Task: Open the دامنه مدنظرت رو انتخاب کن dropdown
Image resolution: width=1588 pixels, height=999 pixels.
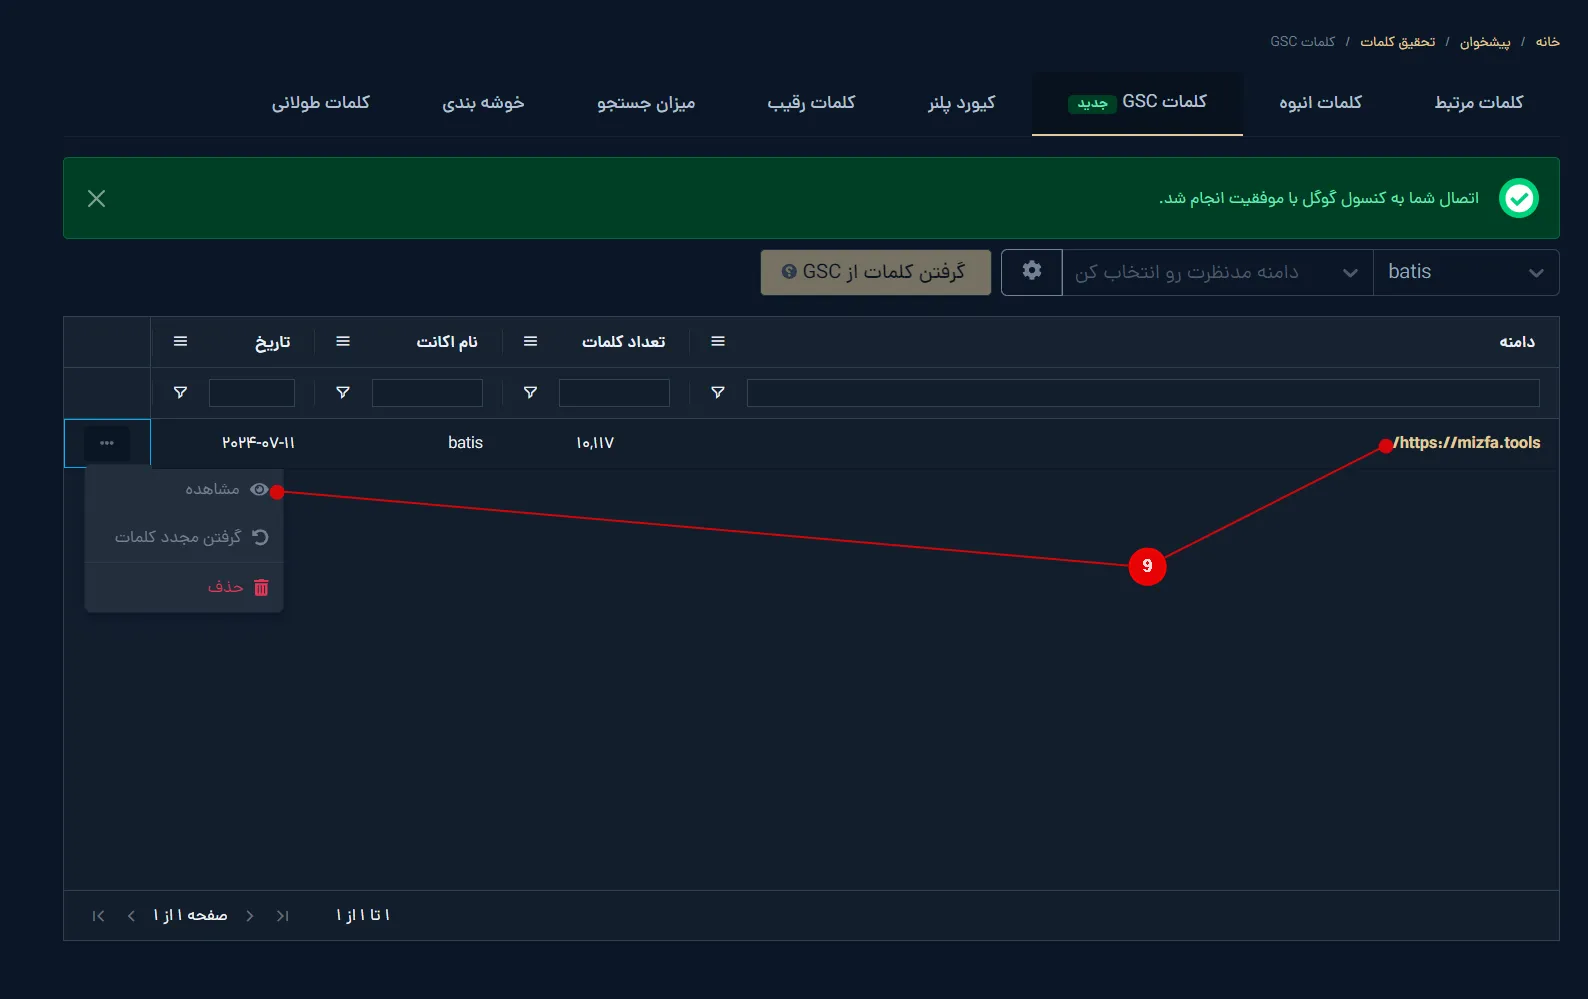Action: tap(1217, 272)
